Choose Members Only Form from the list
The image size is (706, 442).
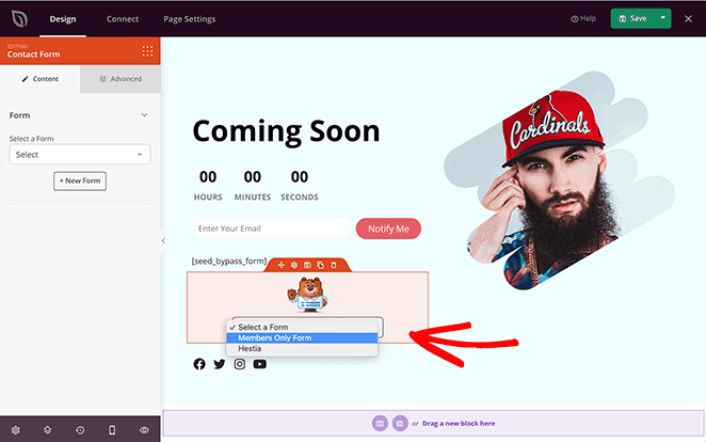302,338
